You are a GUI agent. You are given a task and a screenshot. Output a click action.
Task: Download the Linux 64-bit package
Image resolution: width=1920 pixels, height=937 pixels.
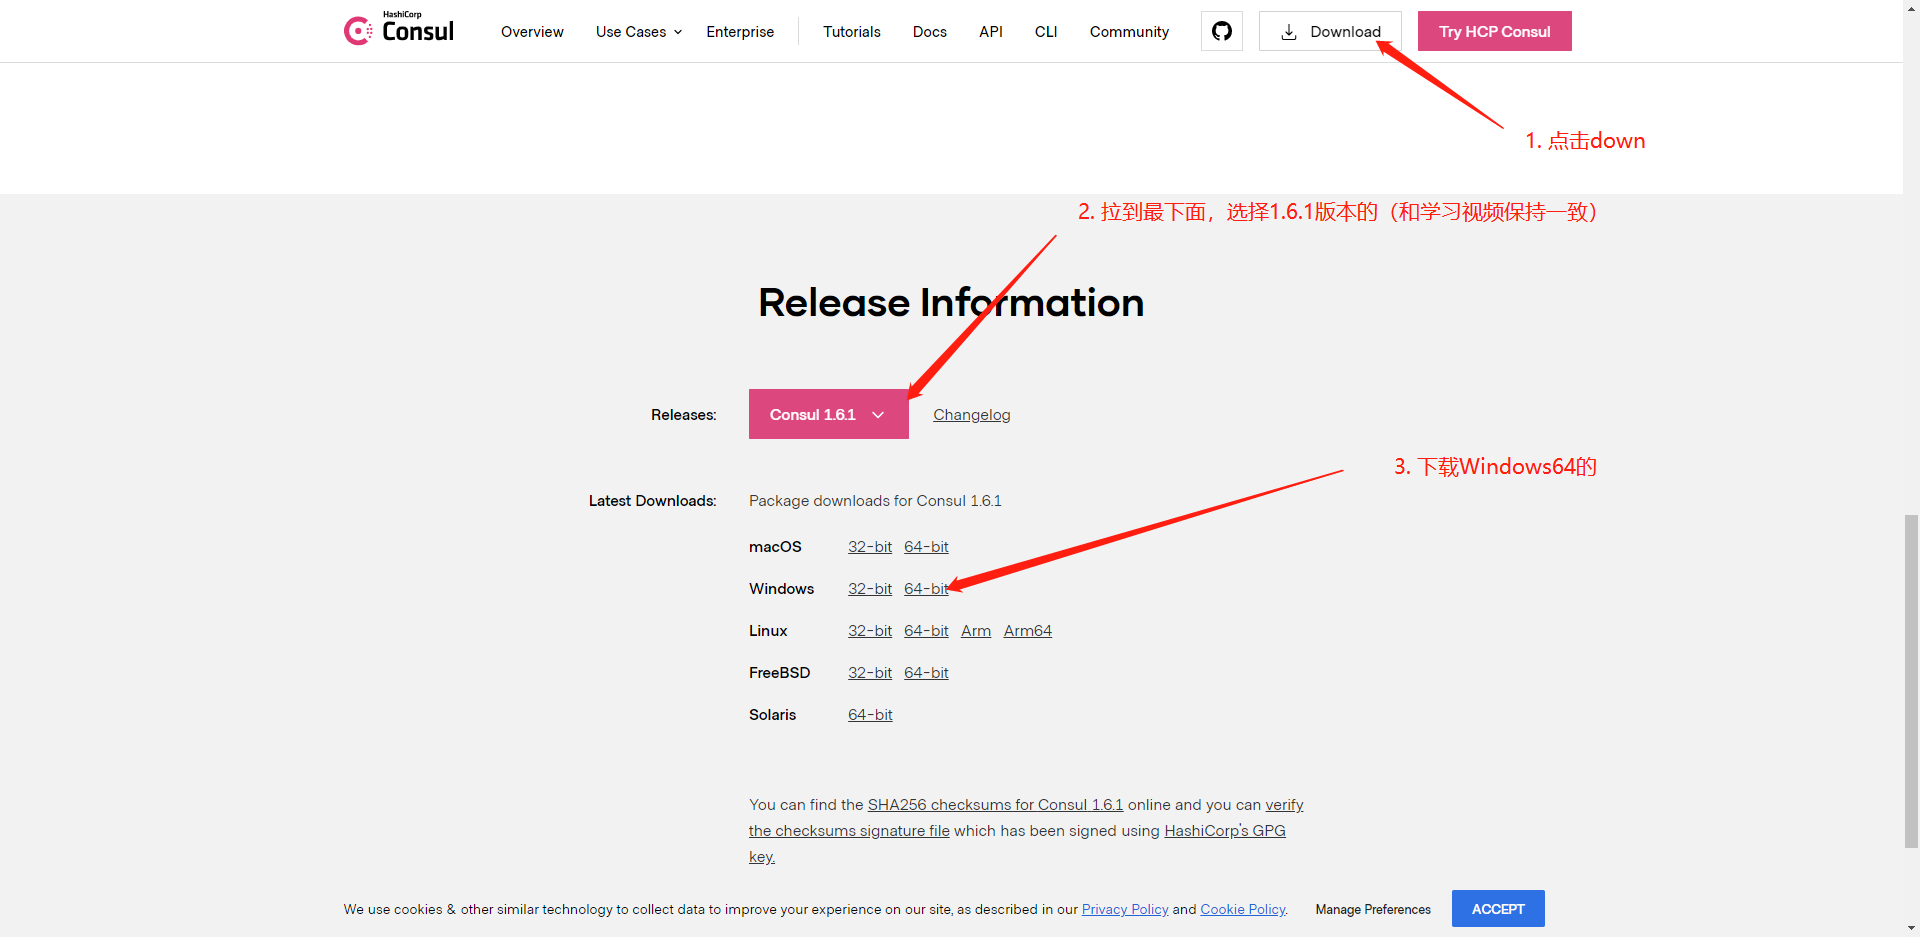(926, 631)
